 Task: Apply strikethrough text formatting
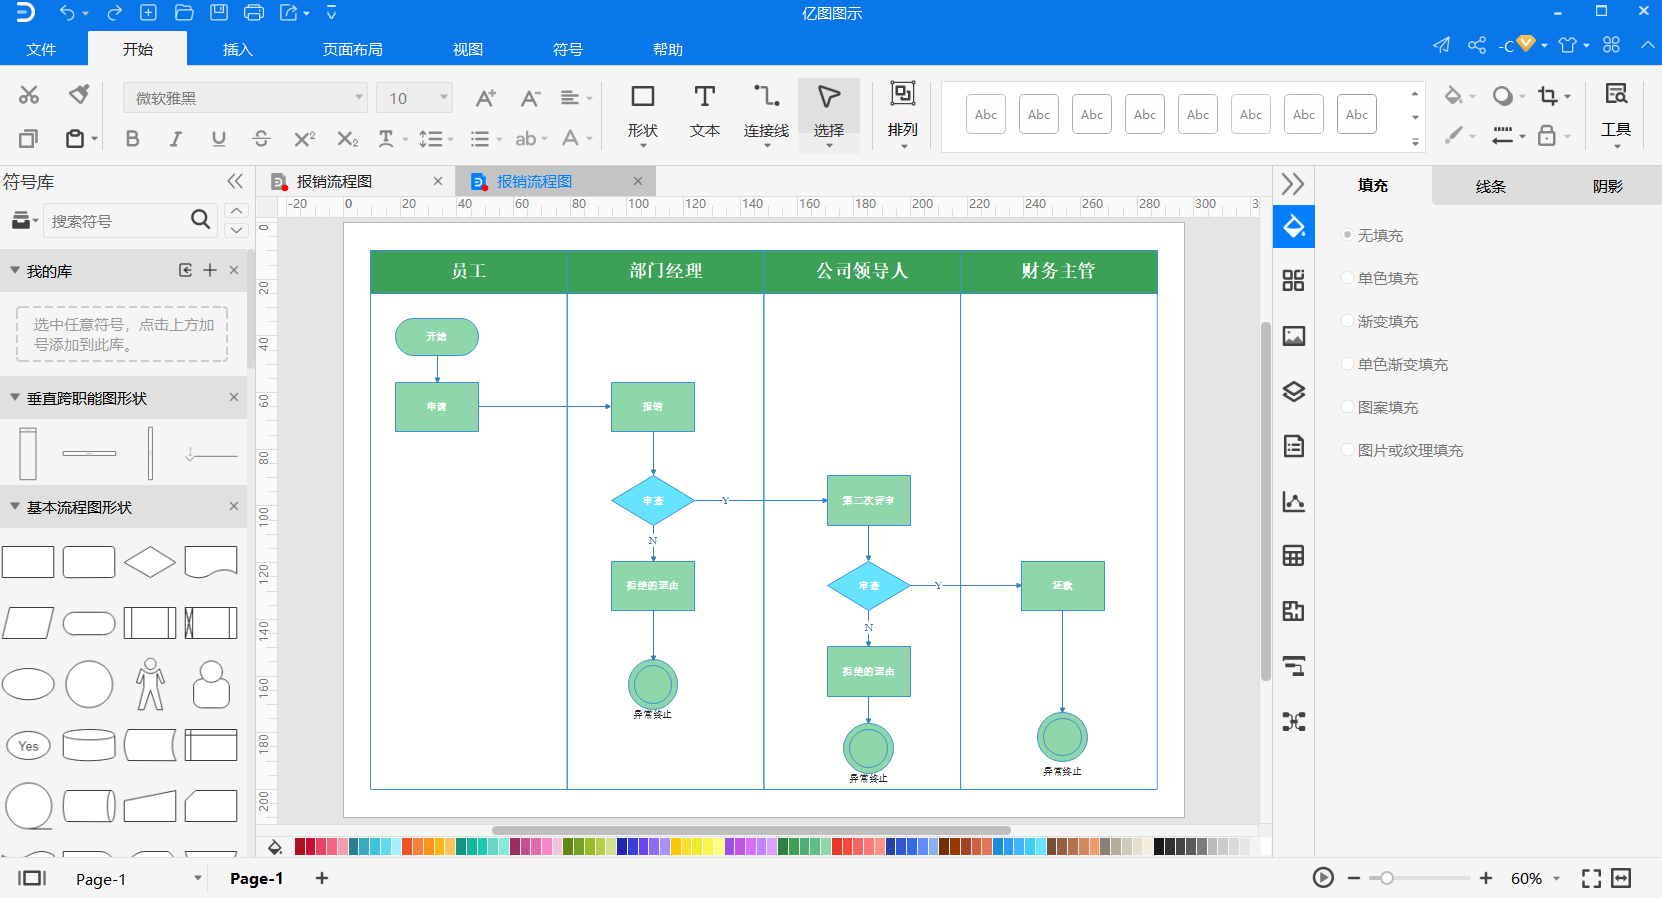click(261, 139)
